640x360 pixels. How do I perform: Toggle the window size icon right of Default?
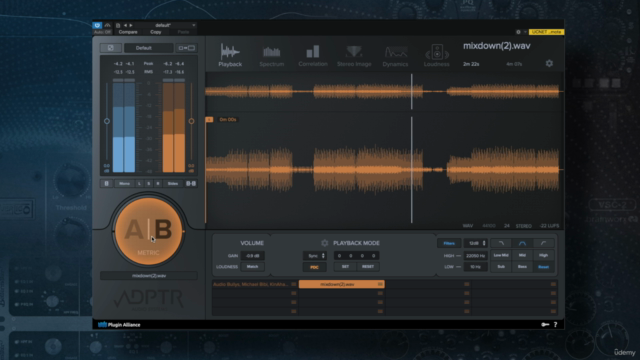(187, 48)
